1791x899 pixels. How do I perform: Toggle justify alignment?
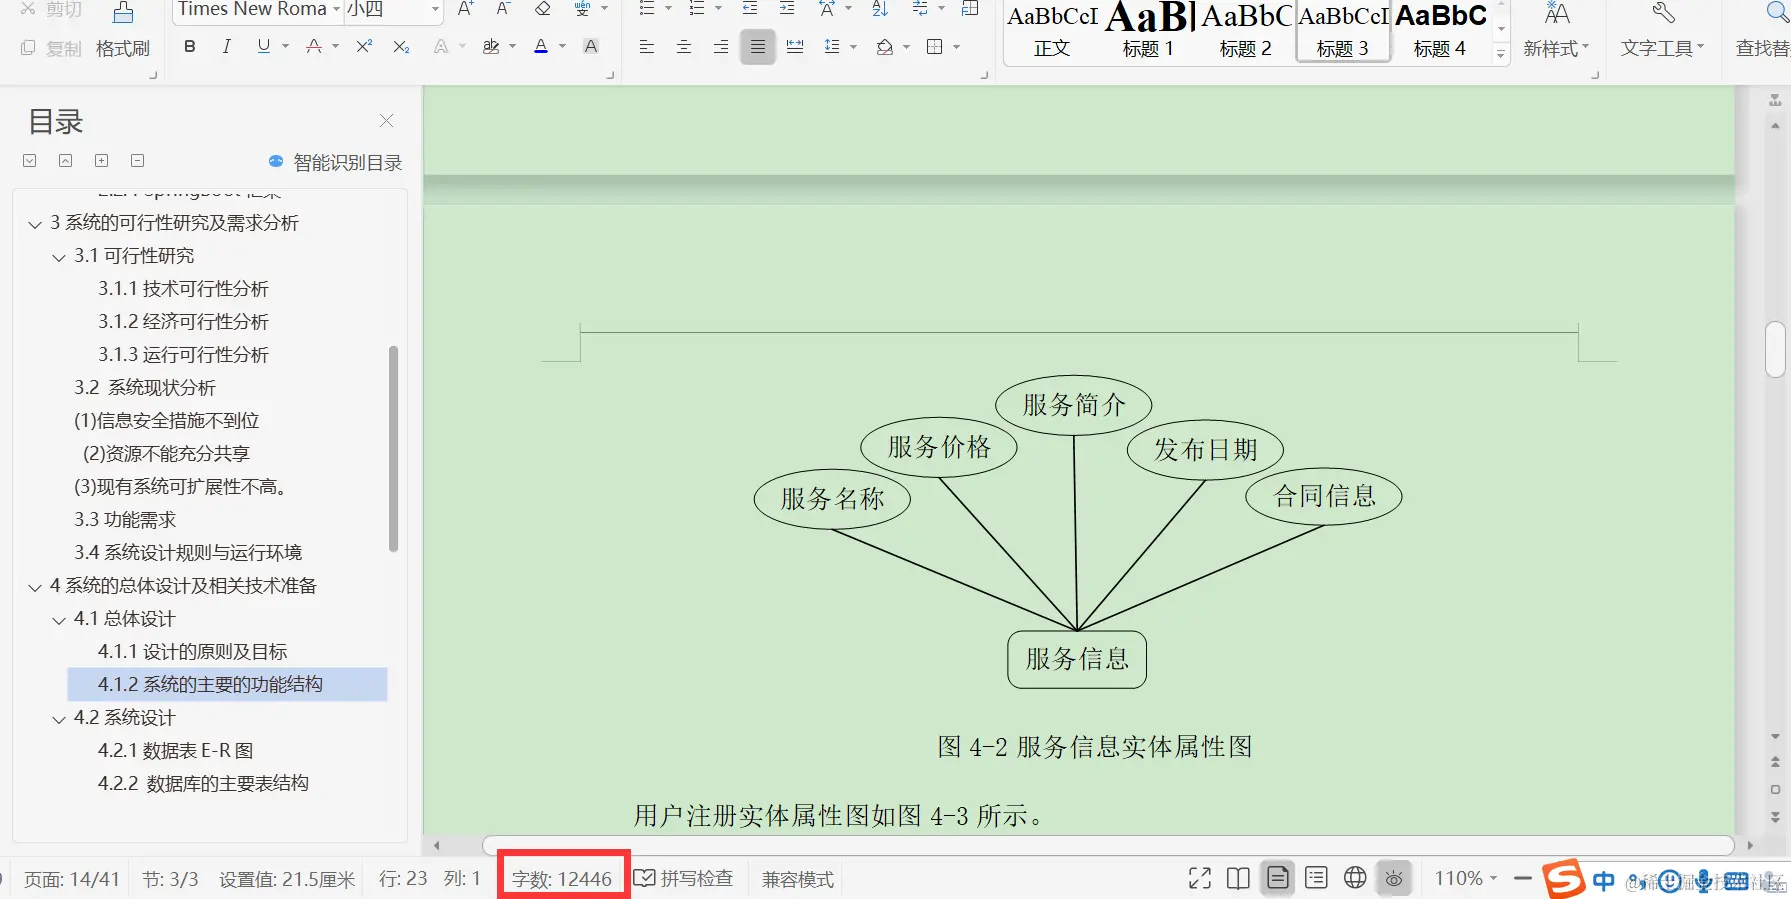[x=758, y=47]
